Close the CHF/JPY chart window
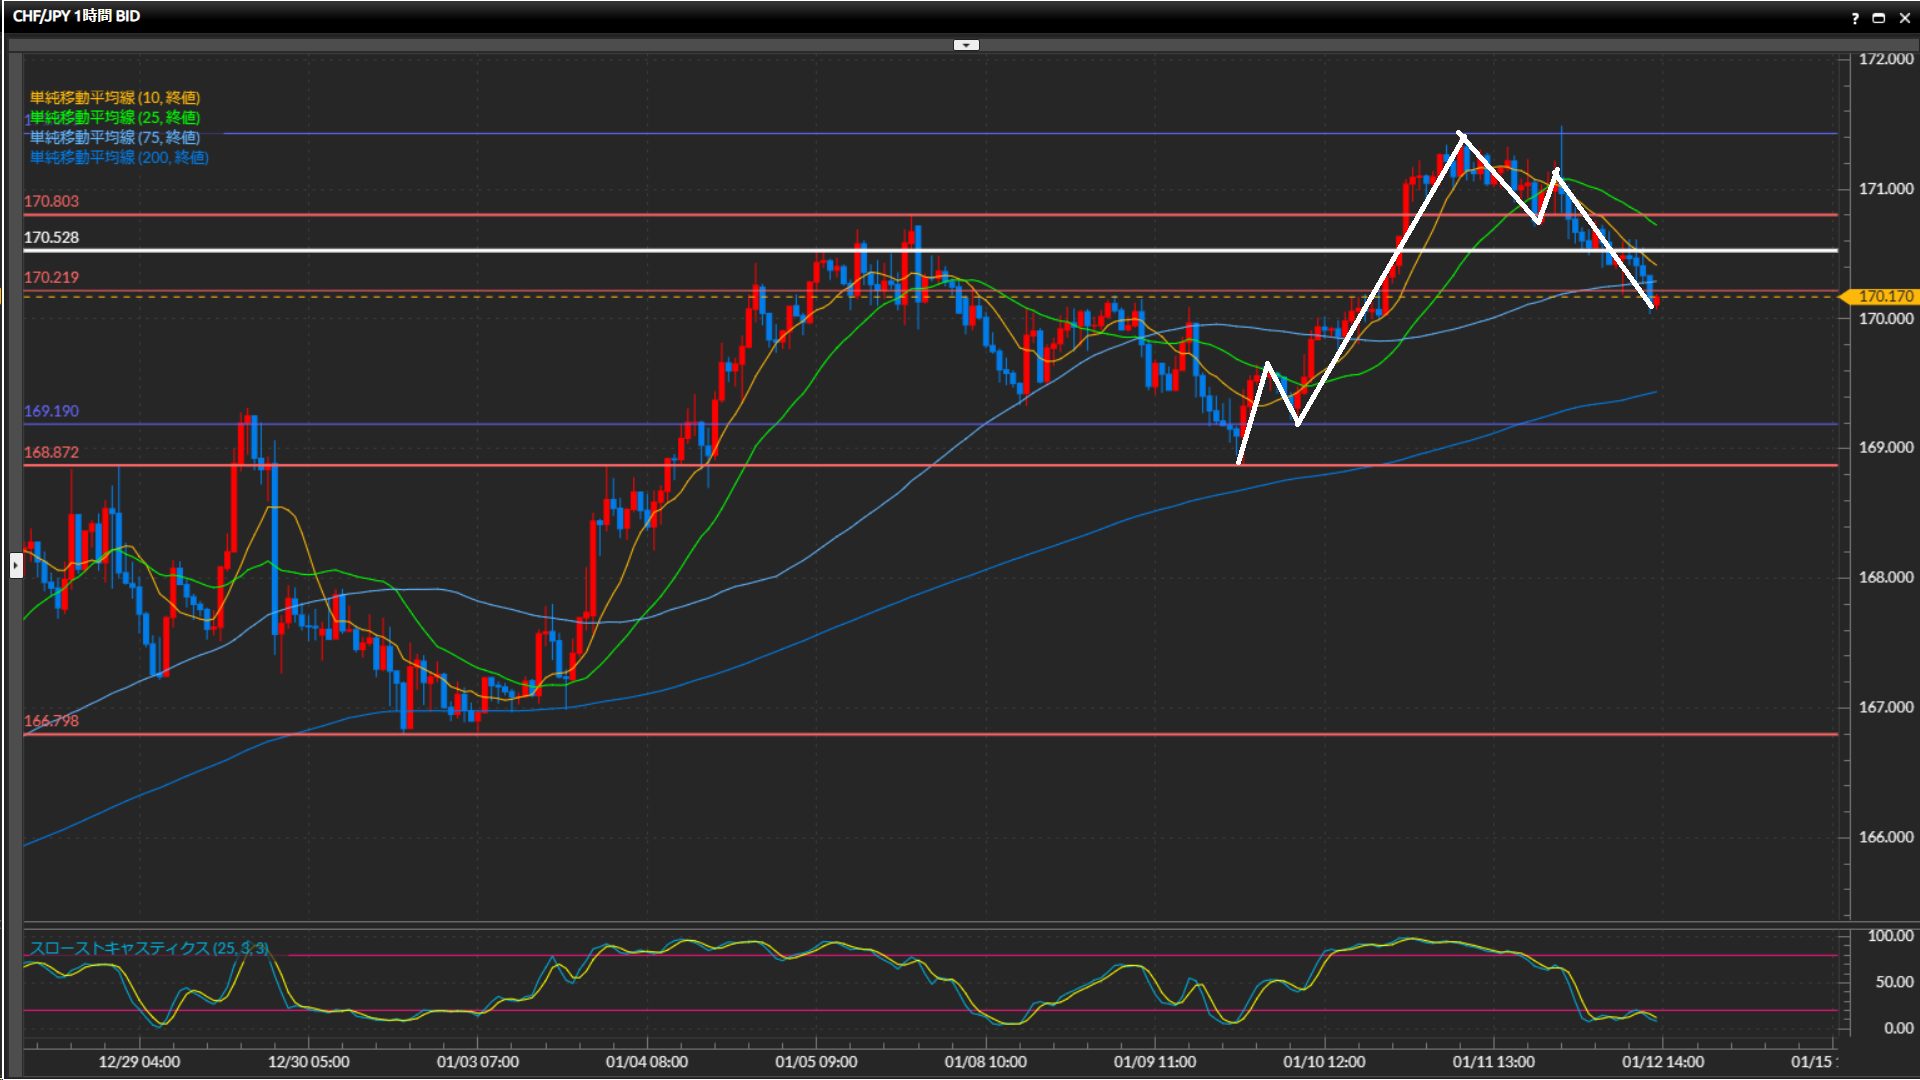The width and height of the screenshot is (1920, 1080). click(1904, 18)
